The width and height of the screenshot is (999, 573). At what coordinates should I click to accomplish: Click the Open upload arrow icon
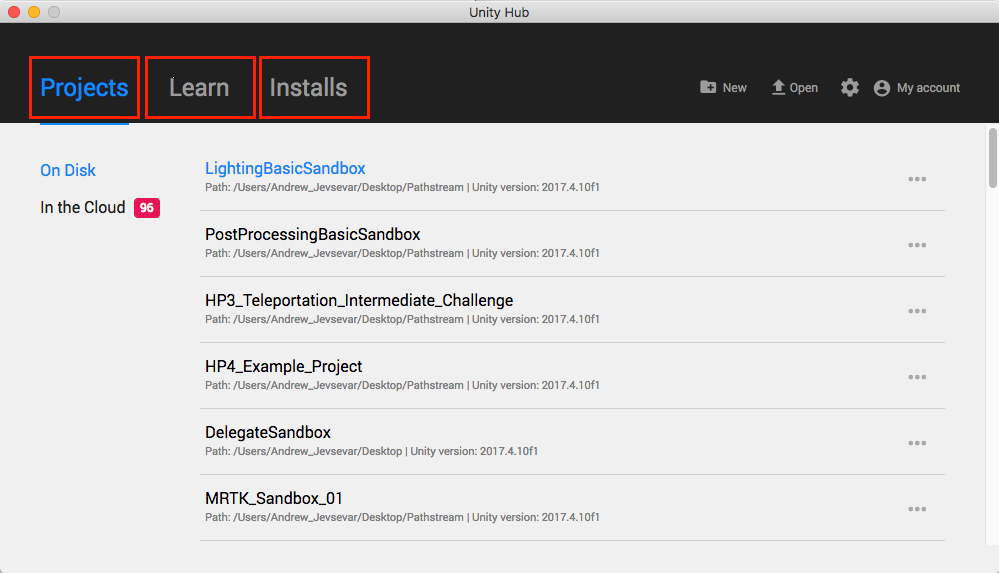pyautogui.click(x=778, y=87)
